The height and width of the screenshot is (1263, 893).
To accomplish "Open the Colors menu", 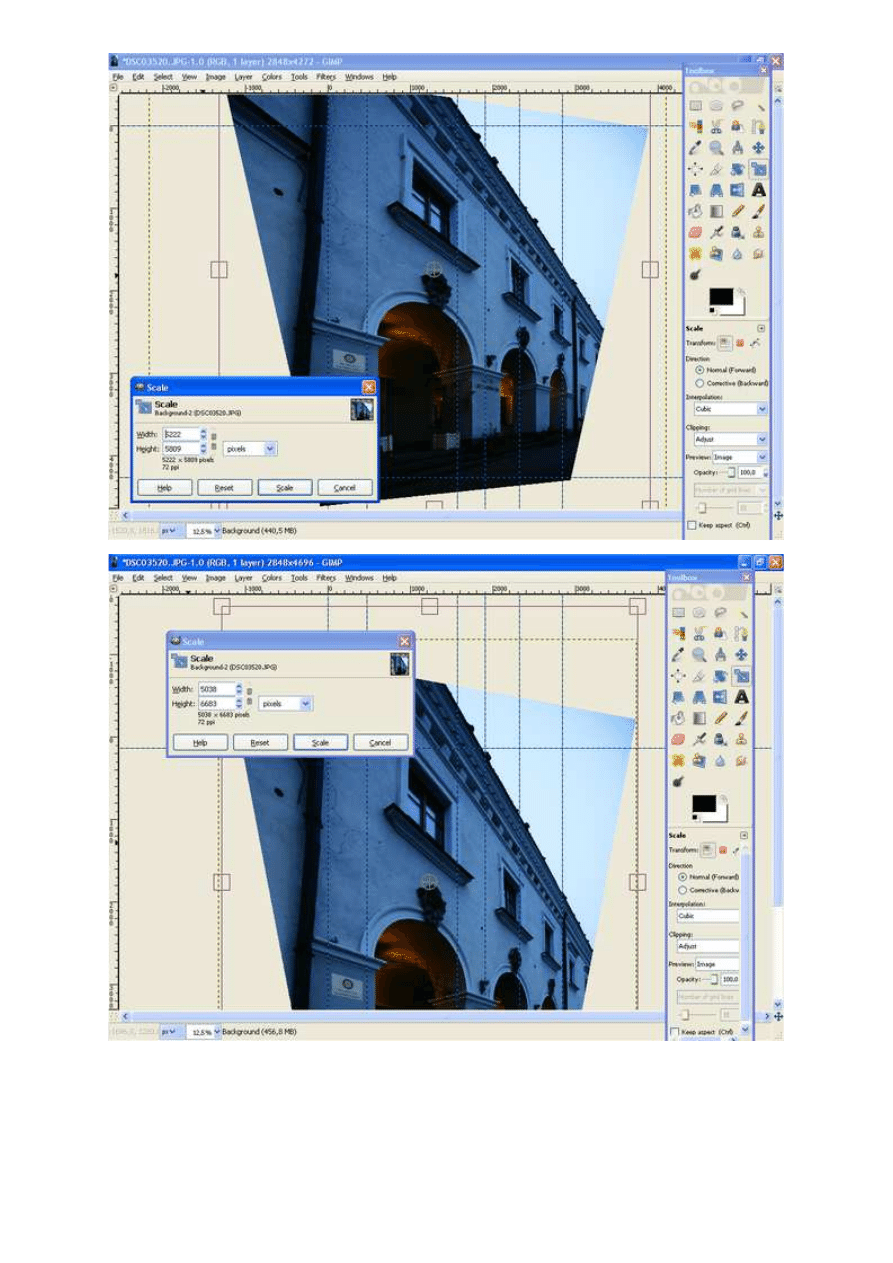I will point(271,77).
